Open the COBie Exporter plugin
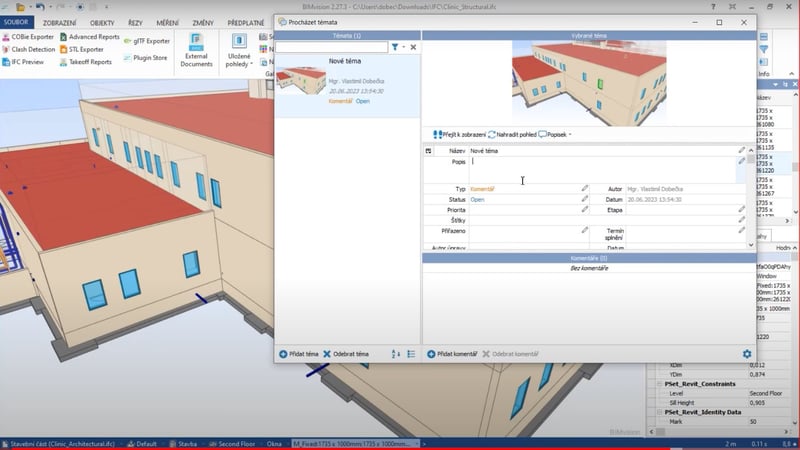 pos(28,37)
